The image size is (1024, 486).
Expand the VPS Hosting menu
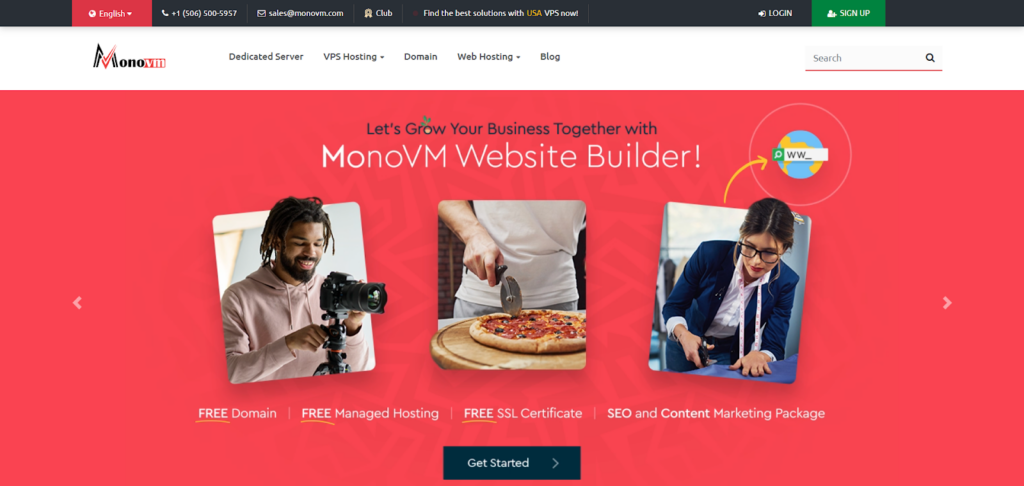click(353, 57)
